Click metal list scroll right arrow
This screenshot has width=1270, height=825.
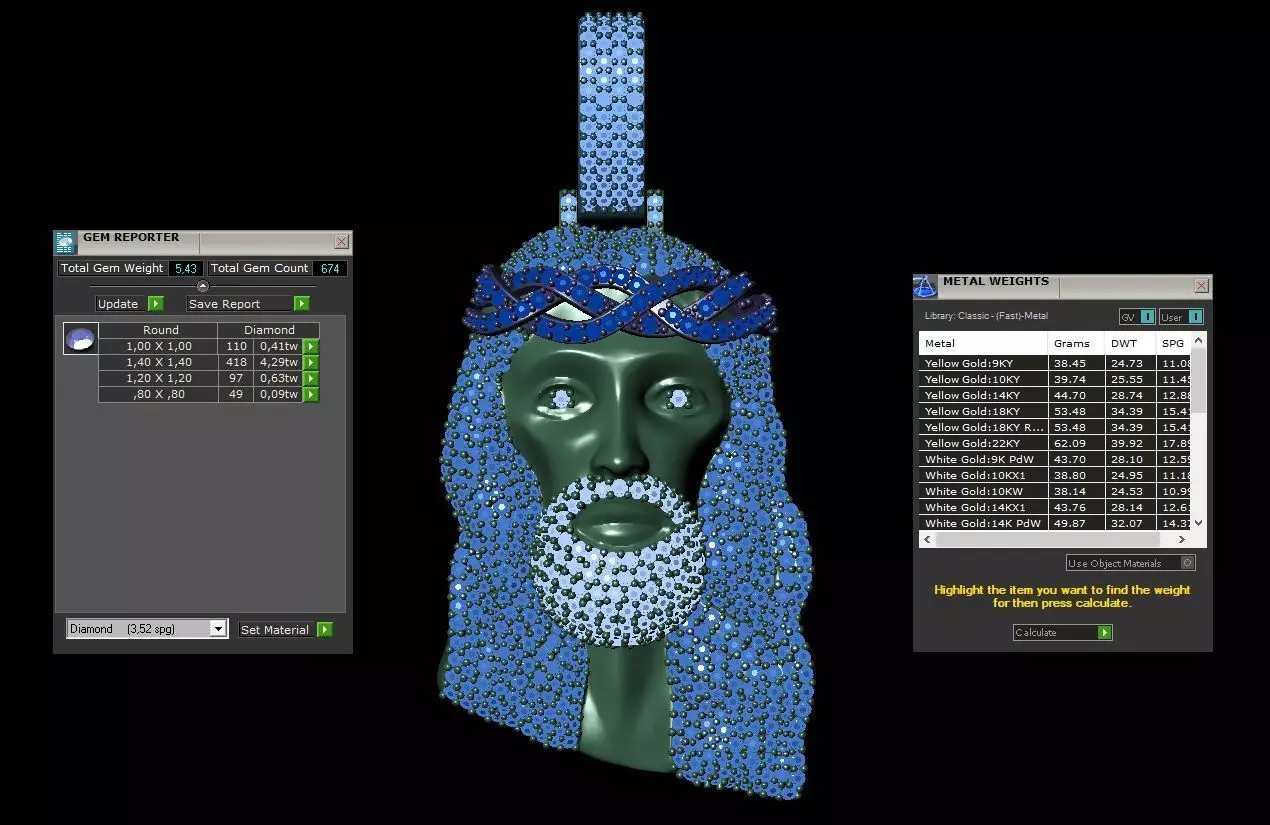point(1184,539)
